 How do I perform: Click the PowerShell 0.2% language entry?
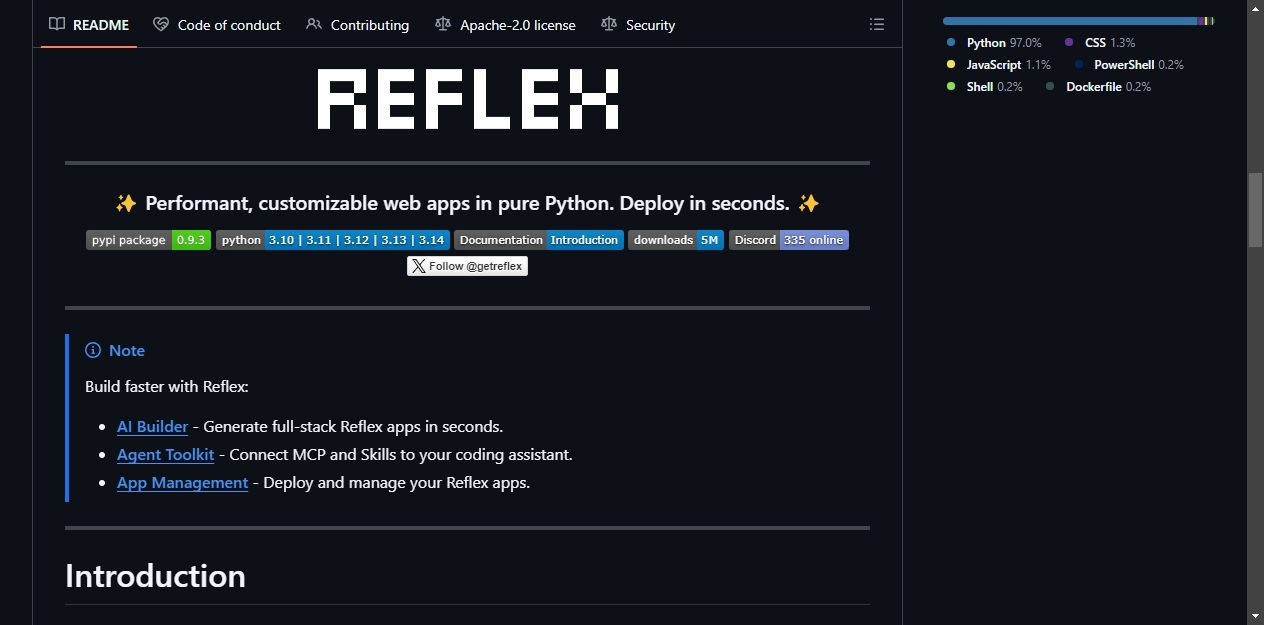click(1129, 65)
